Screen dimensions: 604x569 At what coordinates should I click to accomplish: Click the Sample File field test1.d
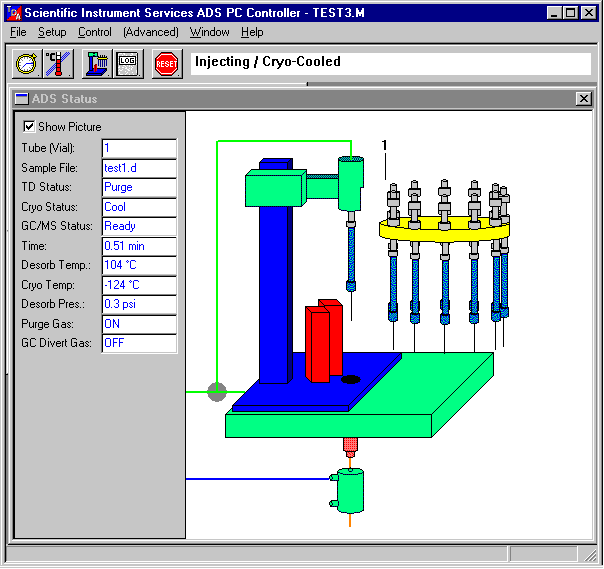[x=139, y=168]
